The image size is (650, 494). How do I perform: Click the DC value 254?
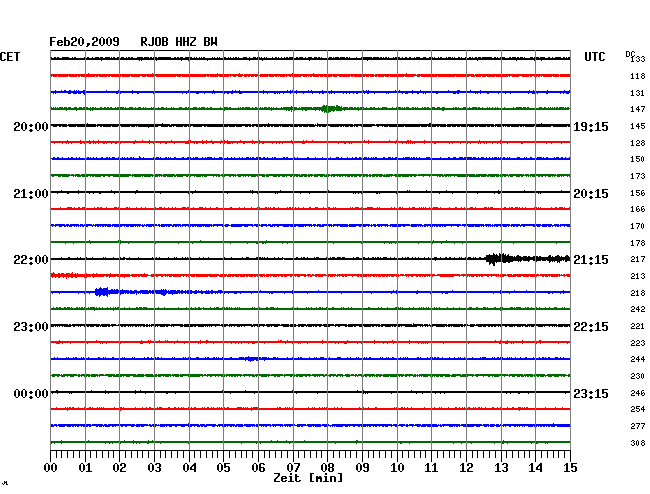(x=638, y=409)
